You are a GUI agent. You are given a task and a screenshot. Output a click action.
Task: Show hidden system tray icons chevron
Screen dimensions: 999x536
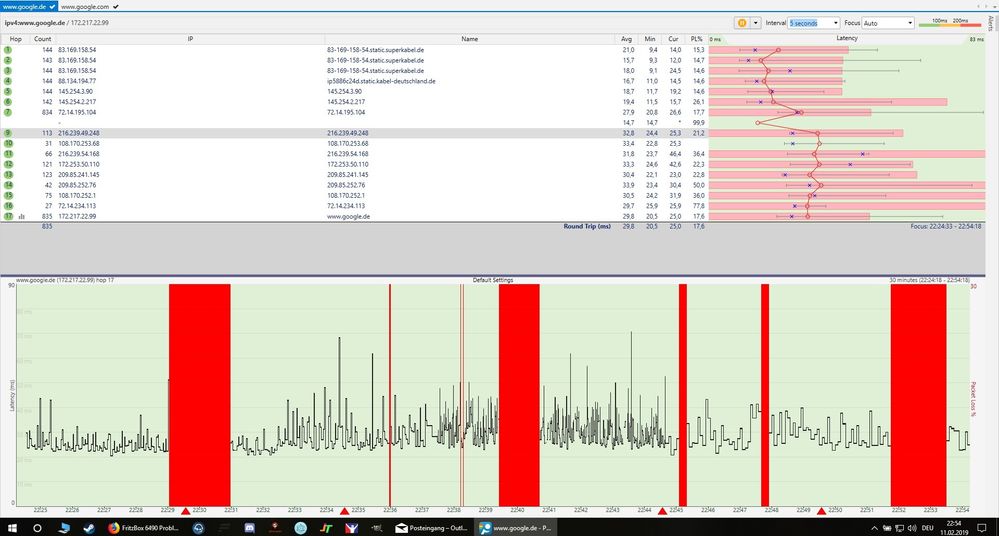coord(874,528)
